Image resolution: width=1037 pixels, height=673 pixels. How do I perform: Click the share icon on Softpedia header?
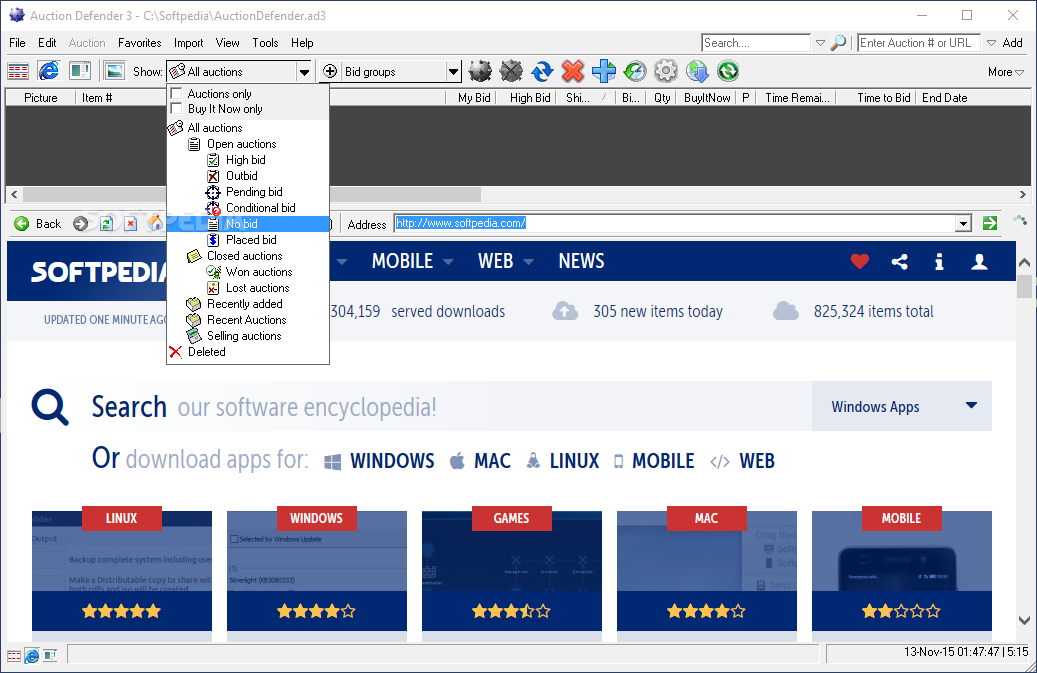tap(899, 262)
